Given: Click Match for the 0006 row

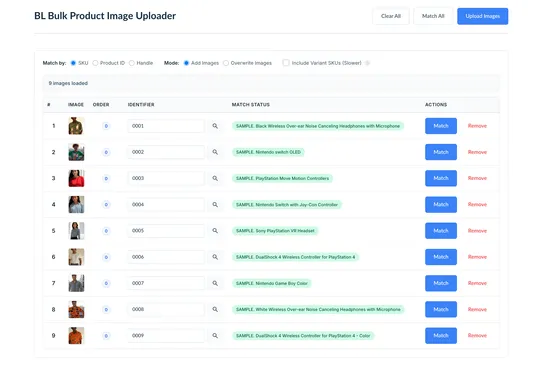Looking at the screenshot, I should click(x=441, y=257).
